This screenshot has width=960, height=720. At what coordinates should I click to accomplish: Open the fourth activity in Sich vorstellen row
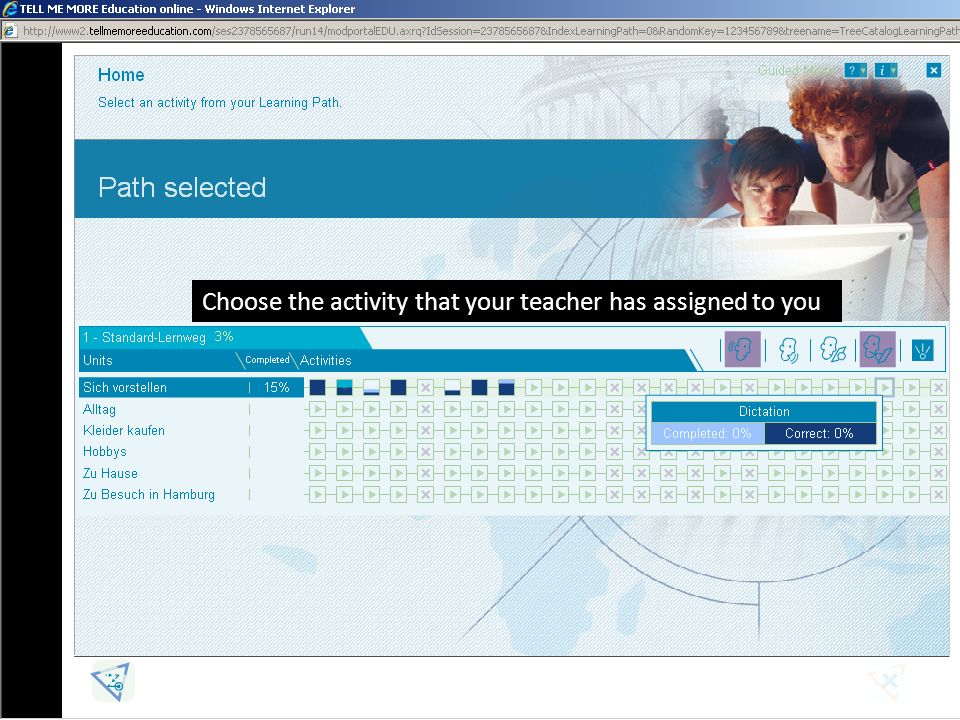pyautogui.click(x=398, y=387)
